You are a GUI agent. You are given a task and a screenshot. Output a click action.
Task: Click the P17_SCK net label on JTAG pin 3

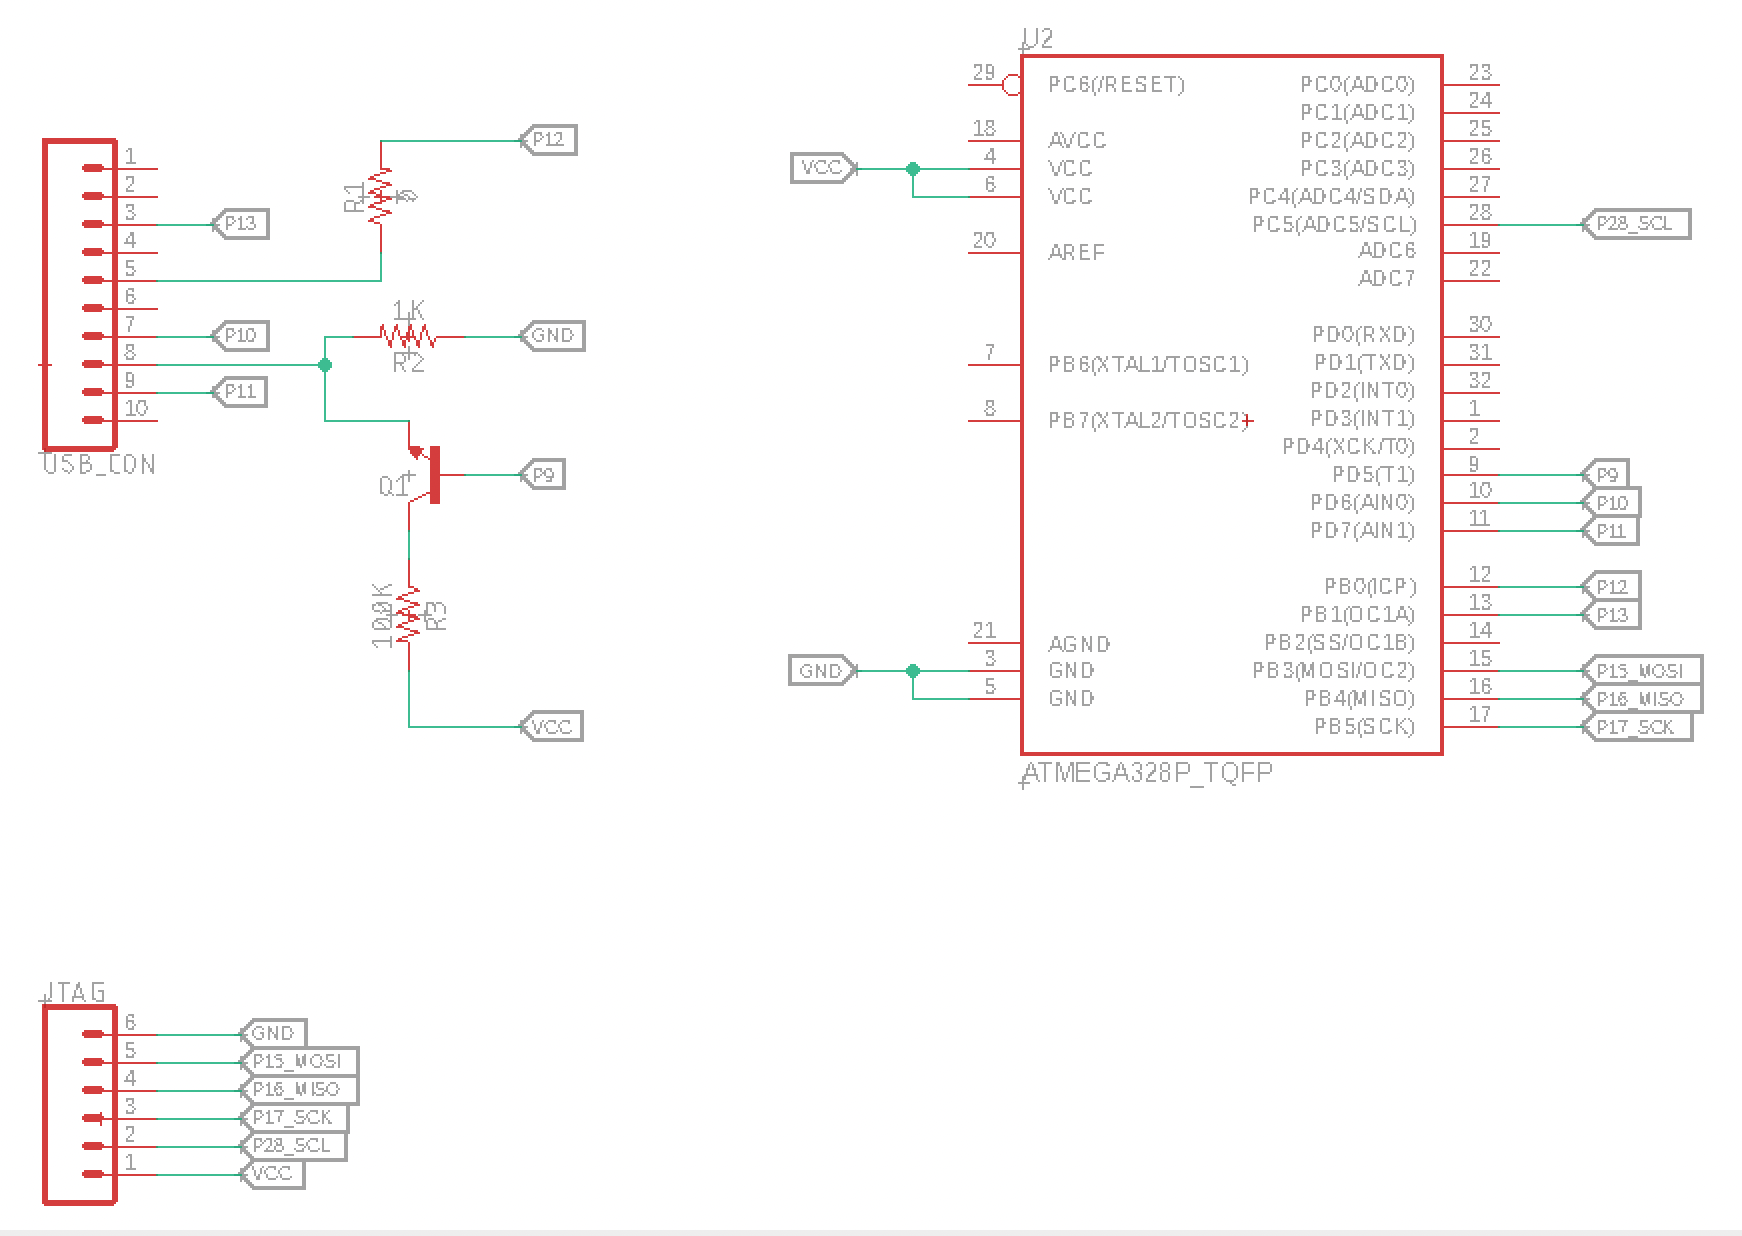tap(295, 1118)
